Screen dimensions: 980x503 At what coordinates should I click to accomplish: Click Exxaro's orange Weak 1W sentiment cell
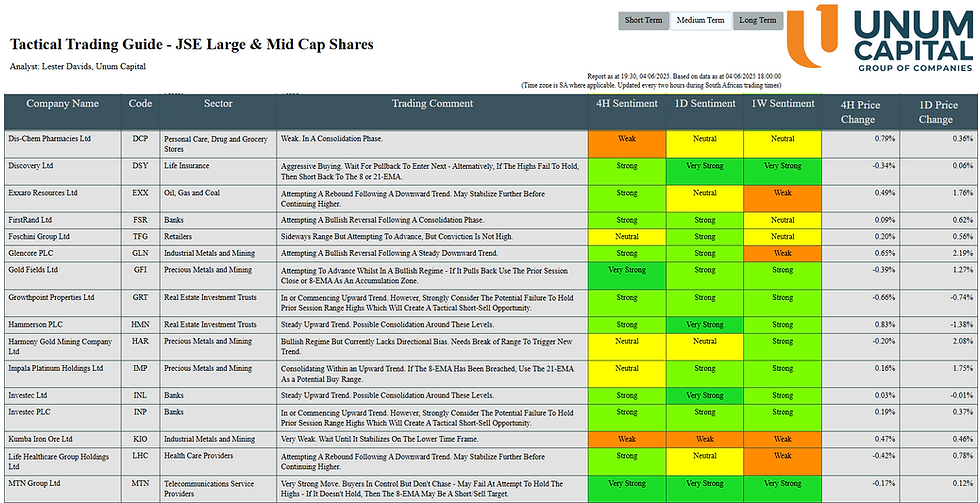pyautogui.click(x=782, y=199)
